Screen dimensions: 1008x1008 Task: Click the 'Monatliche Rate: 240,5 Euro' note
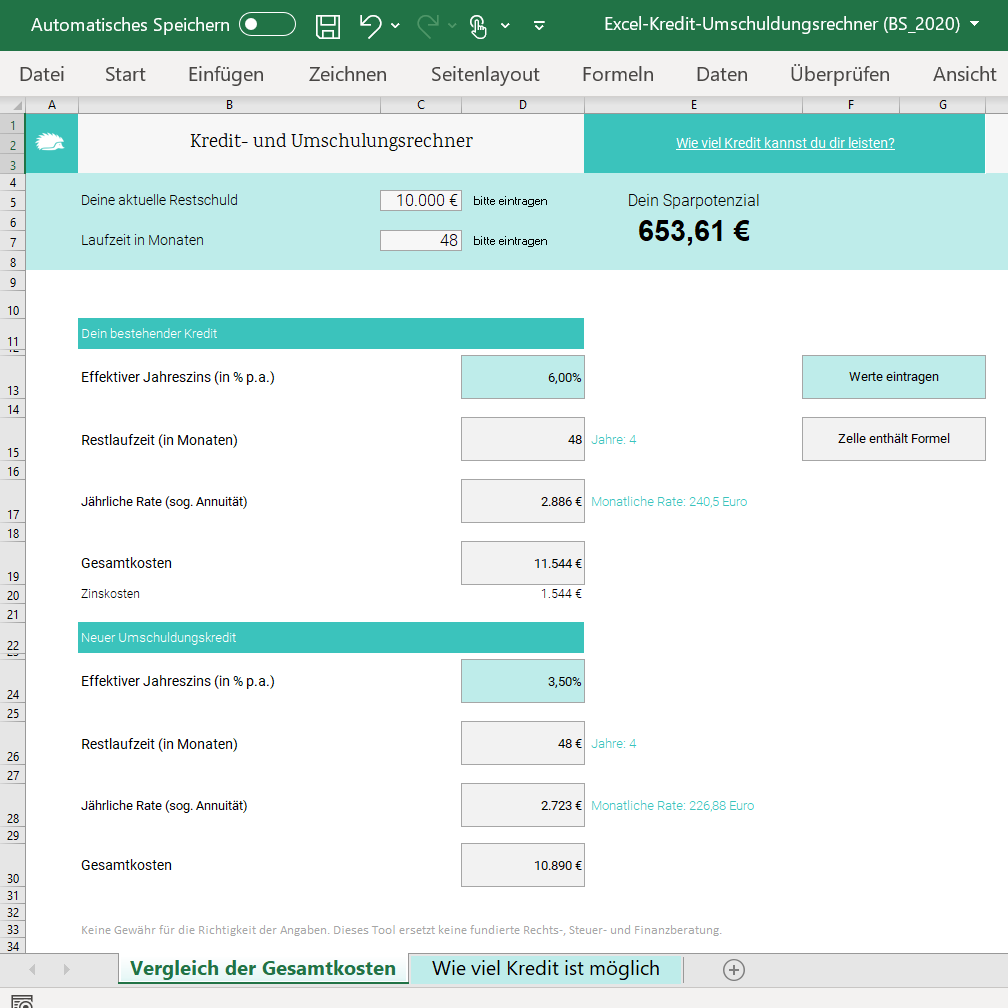point(669,501)
